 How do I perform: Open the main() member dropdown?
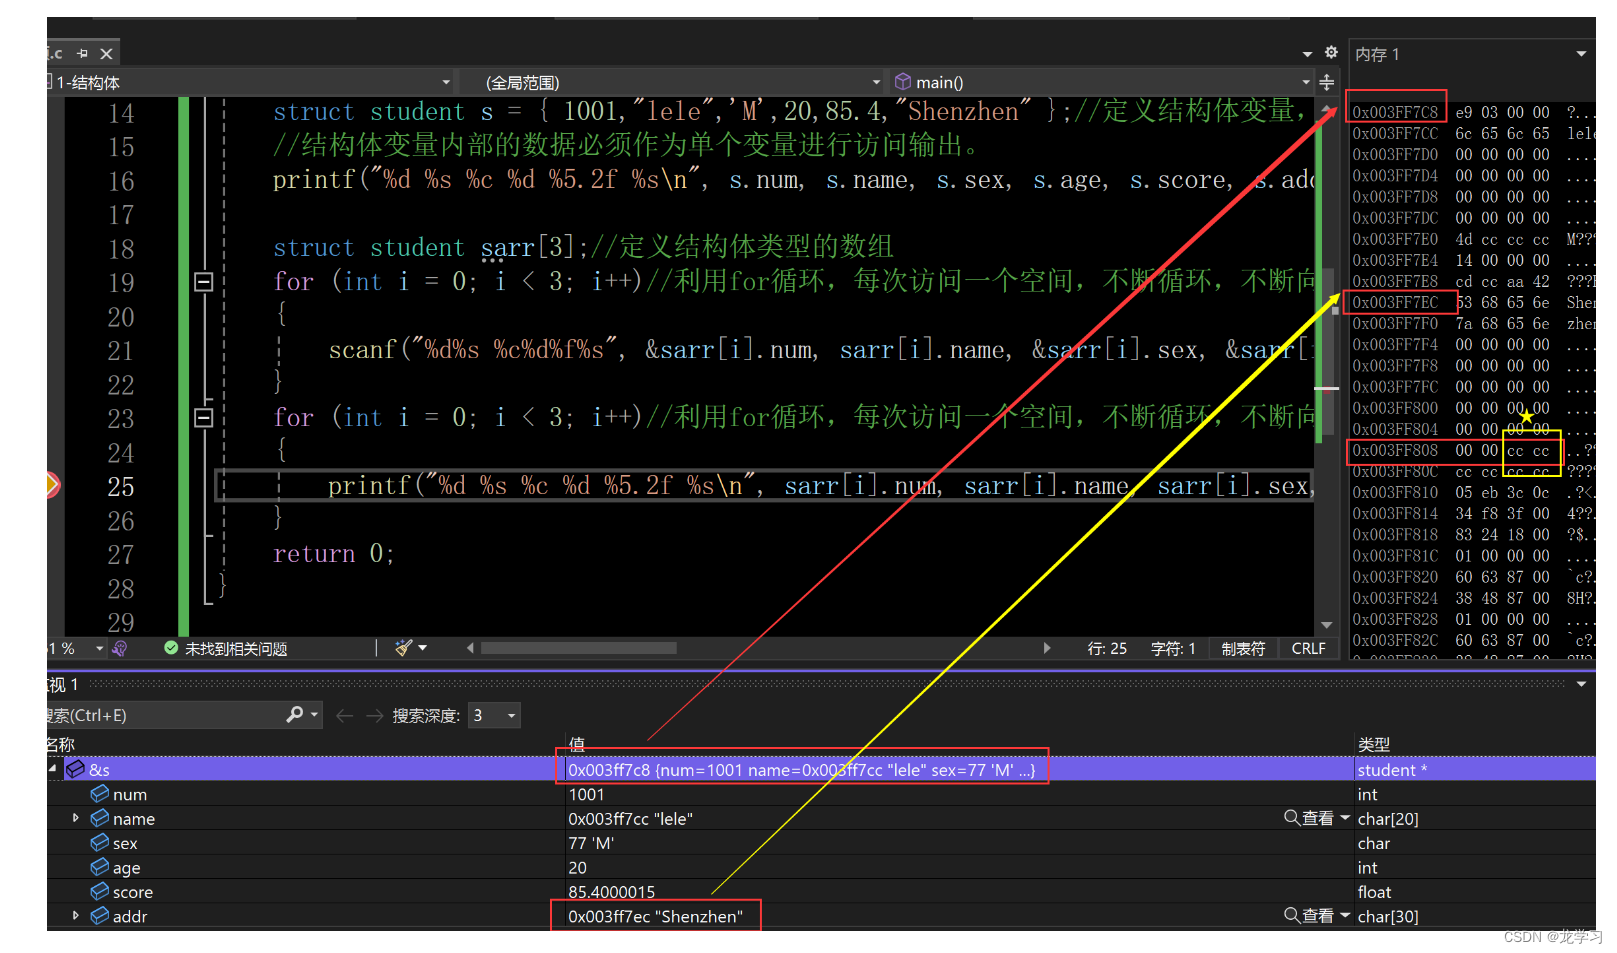[x=1305, y=82]
